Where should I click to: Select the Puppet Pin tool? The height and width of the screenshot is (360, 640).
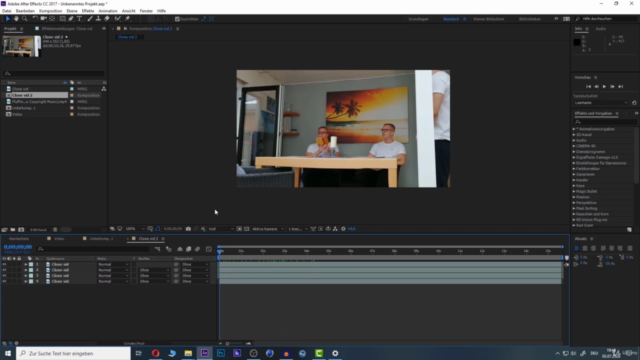(x=127, y=19)
